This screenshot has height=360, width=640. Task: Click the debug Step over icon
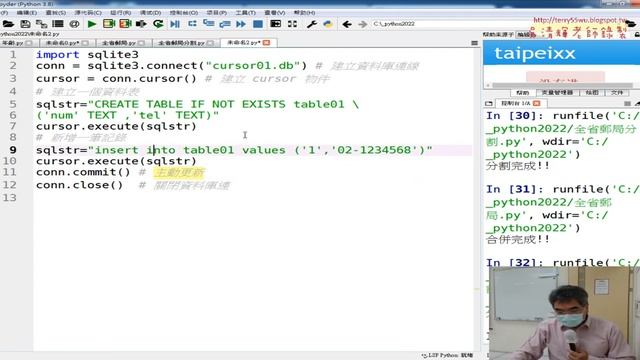point(192,24)
